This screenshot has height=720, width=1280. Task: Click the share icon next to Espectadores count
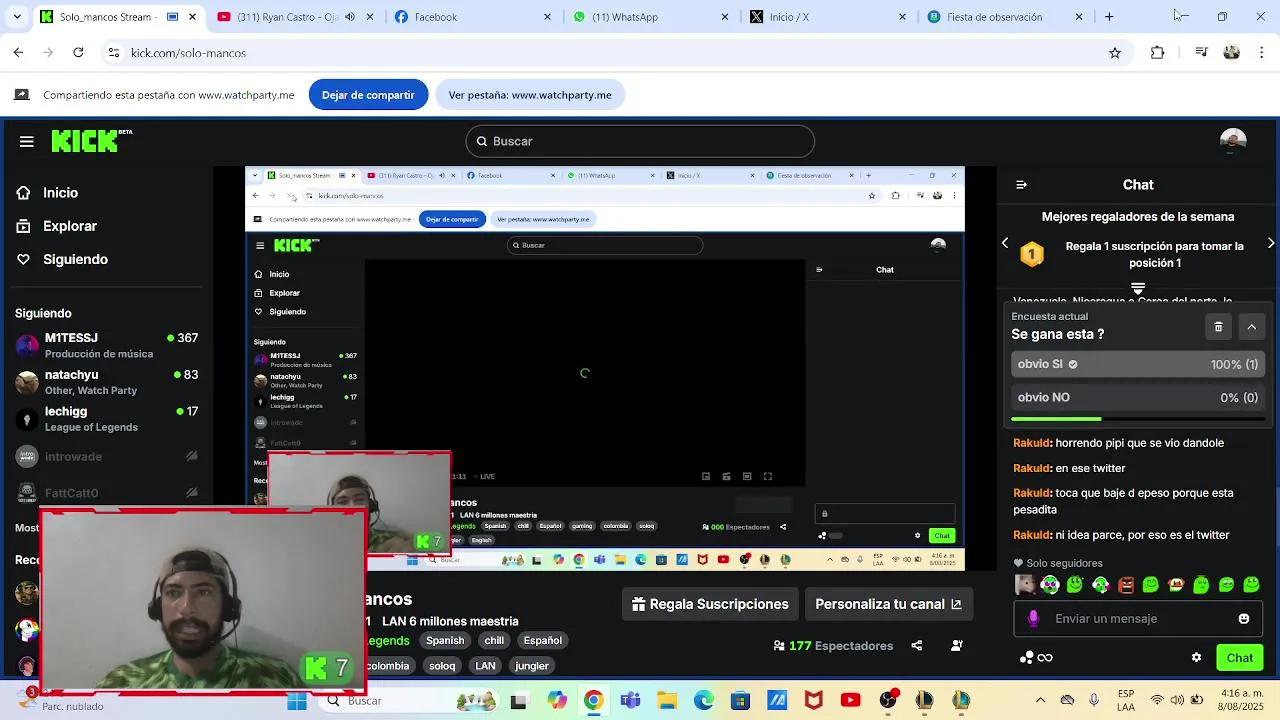pyautogui.click(x=915, y=645)
